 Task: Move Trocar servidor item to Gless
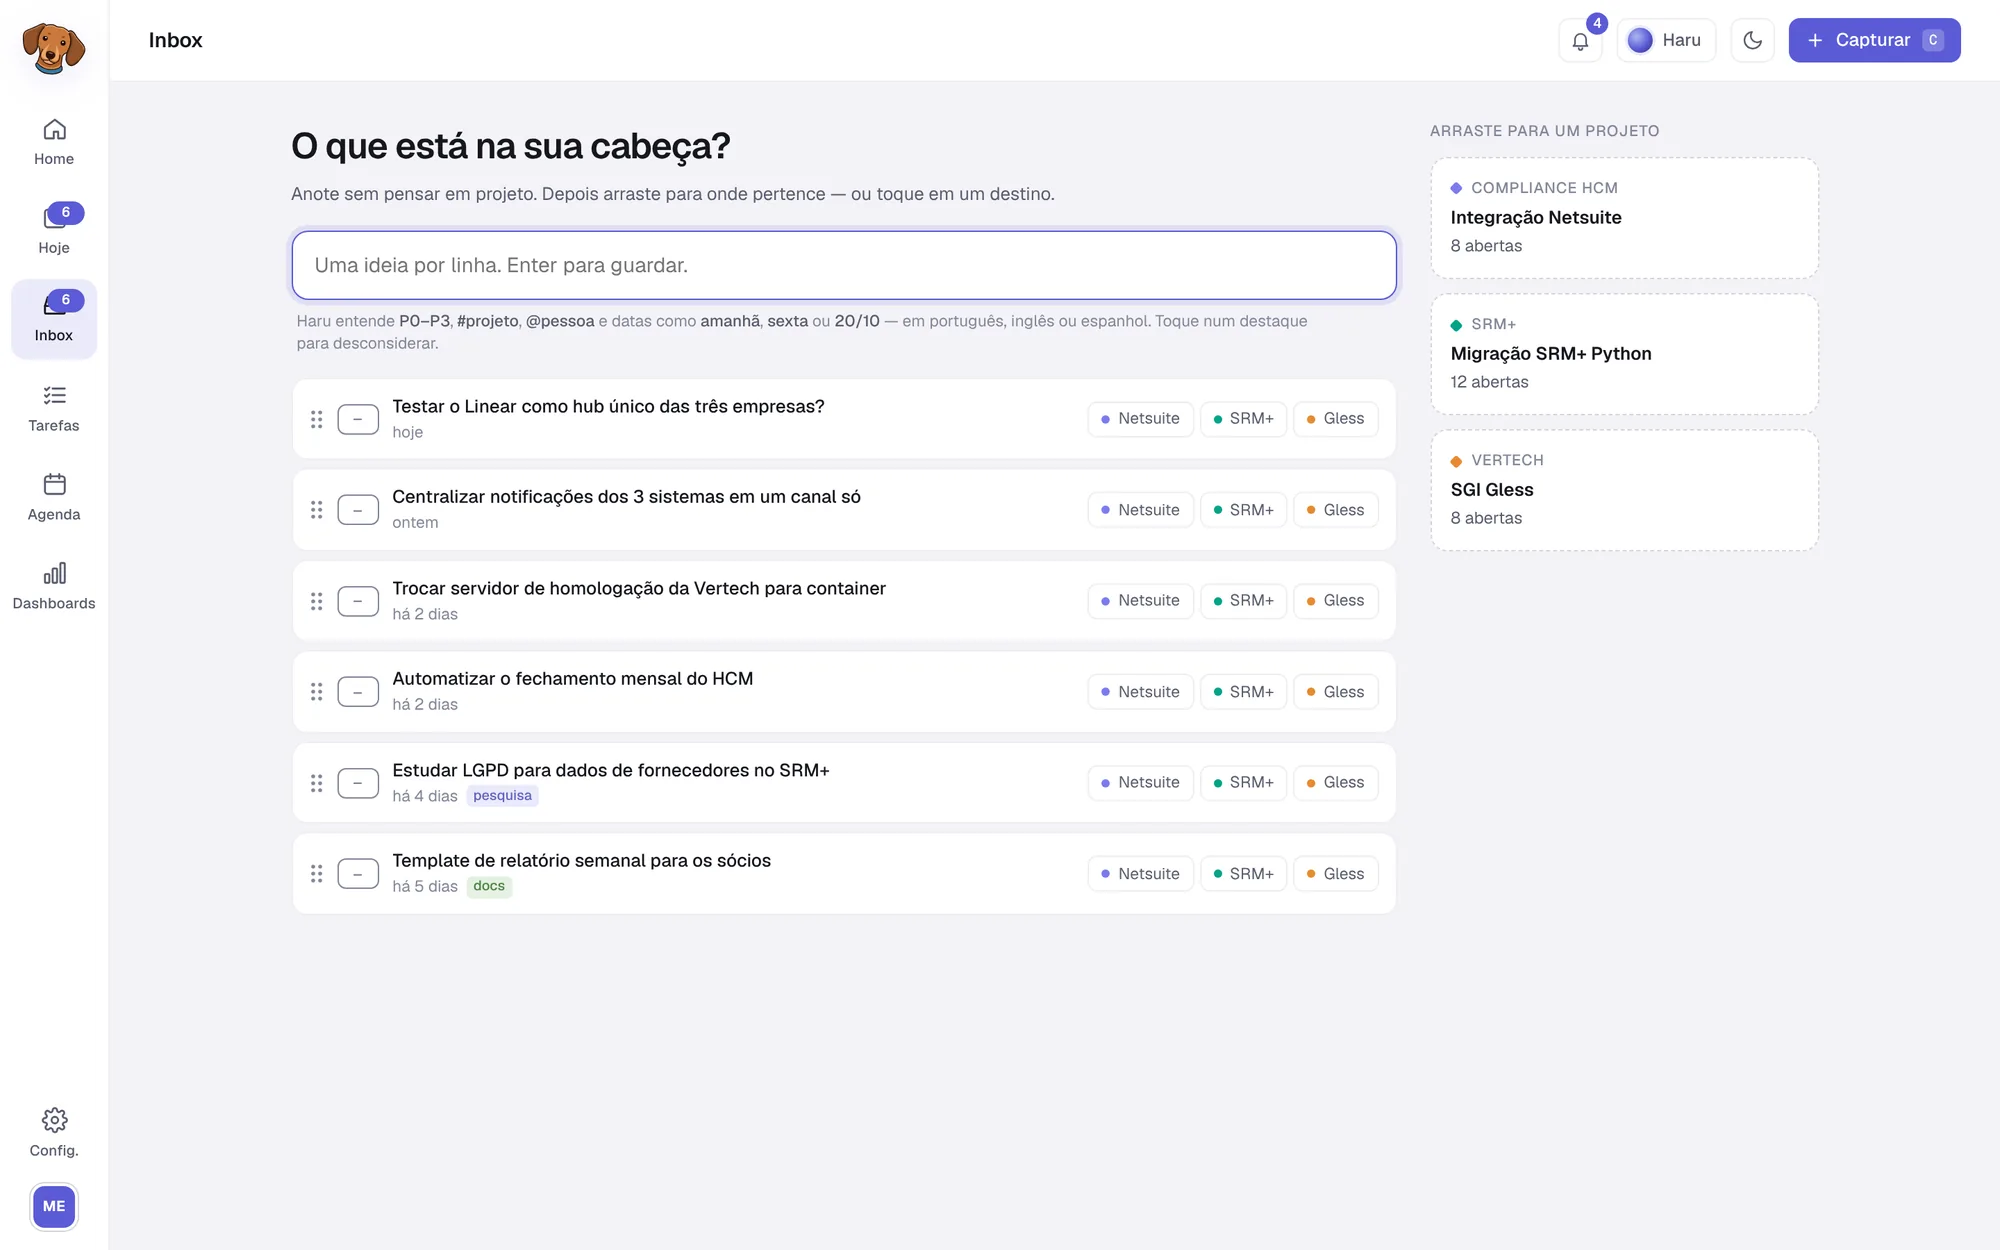(x=1335, y=601)
